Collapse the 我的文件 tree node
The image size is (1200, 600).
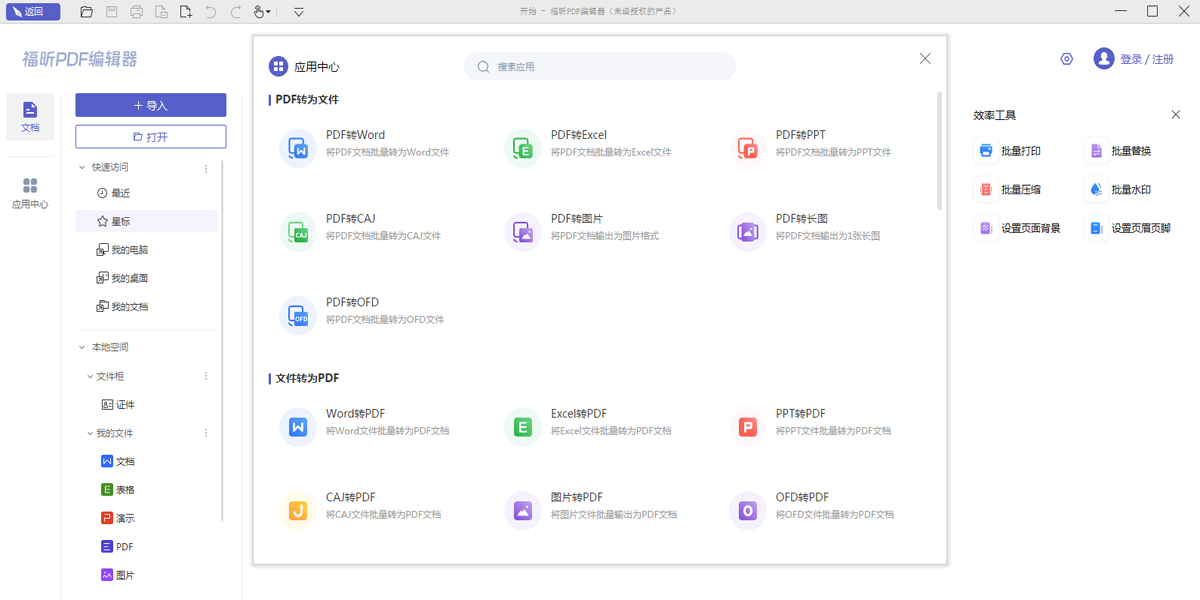[x=92, y=432]
